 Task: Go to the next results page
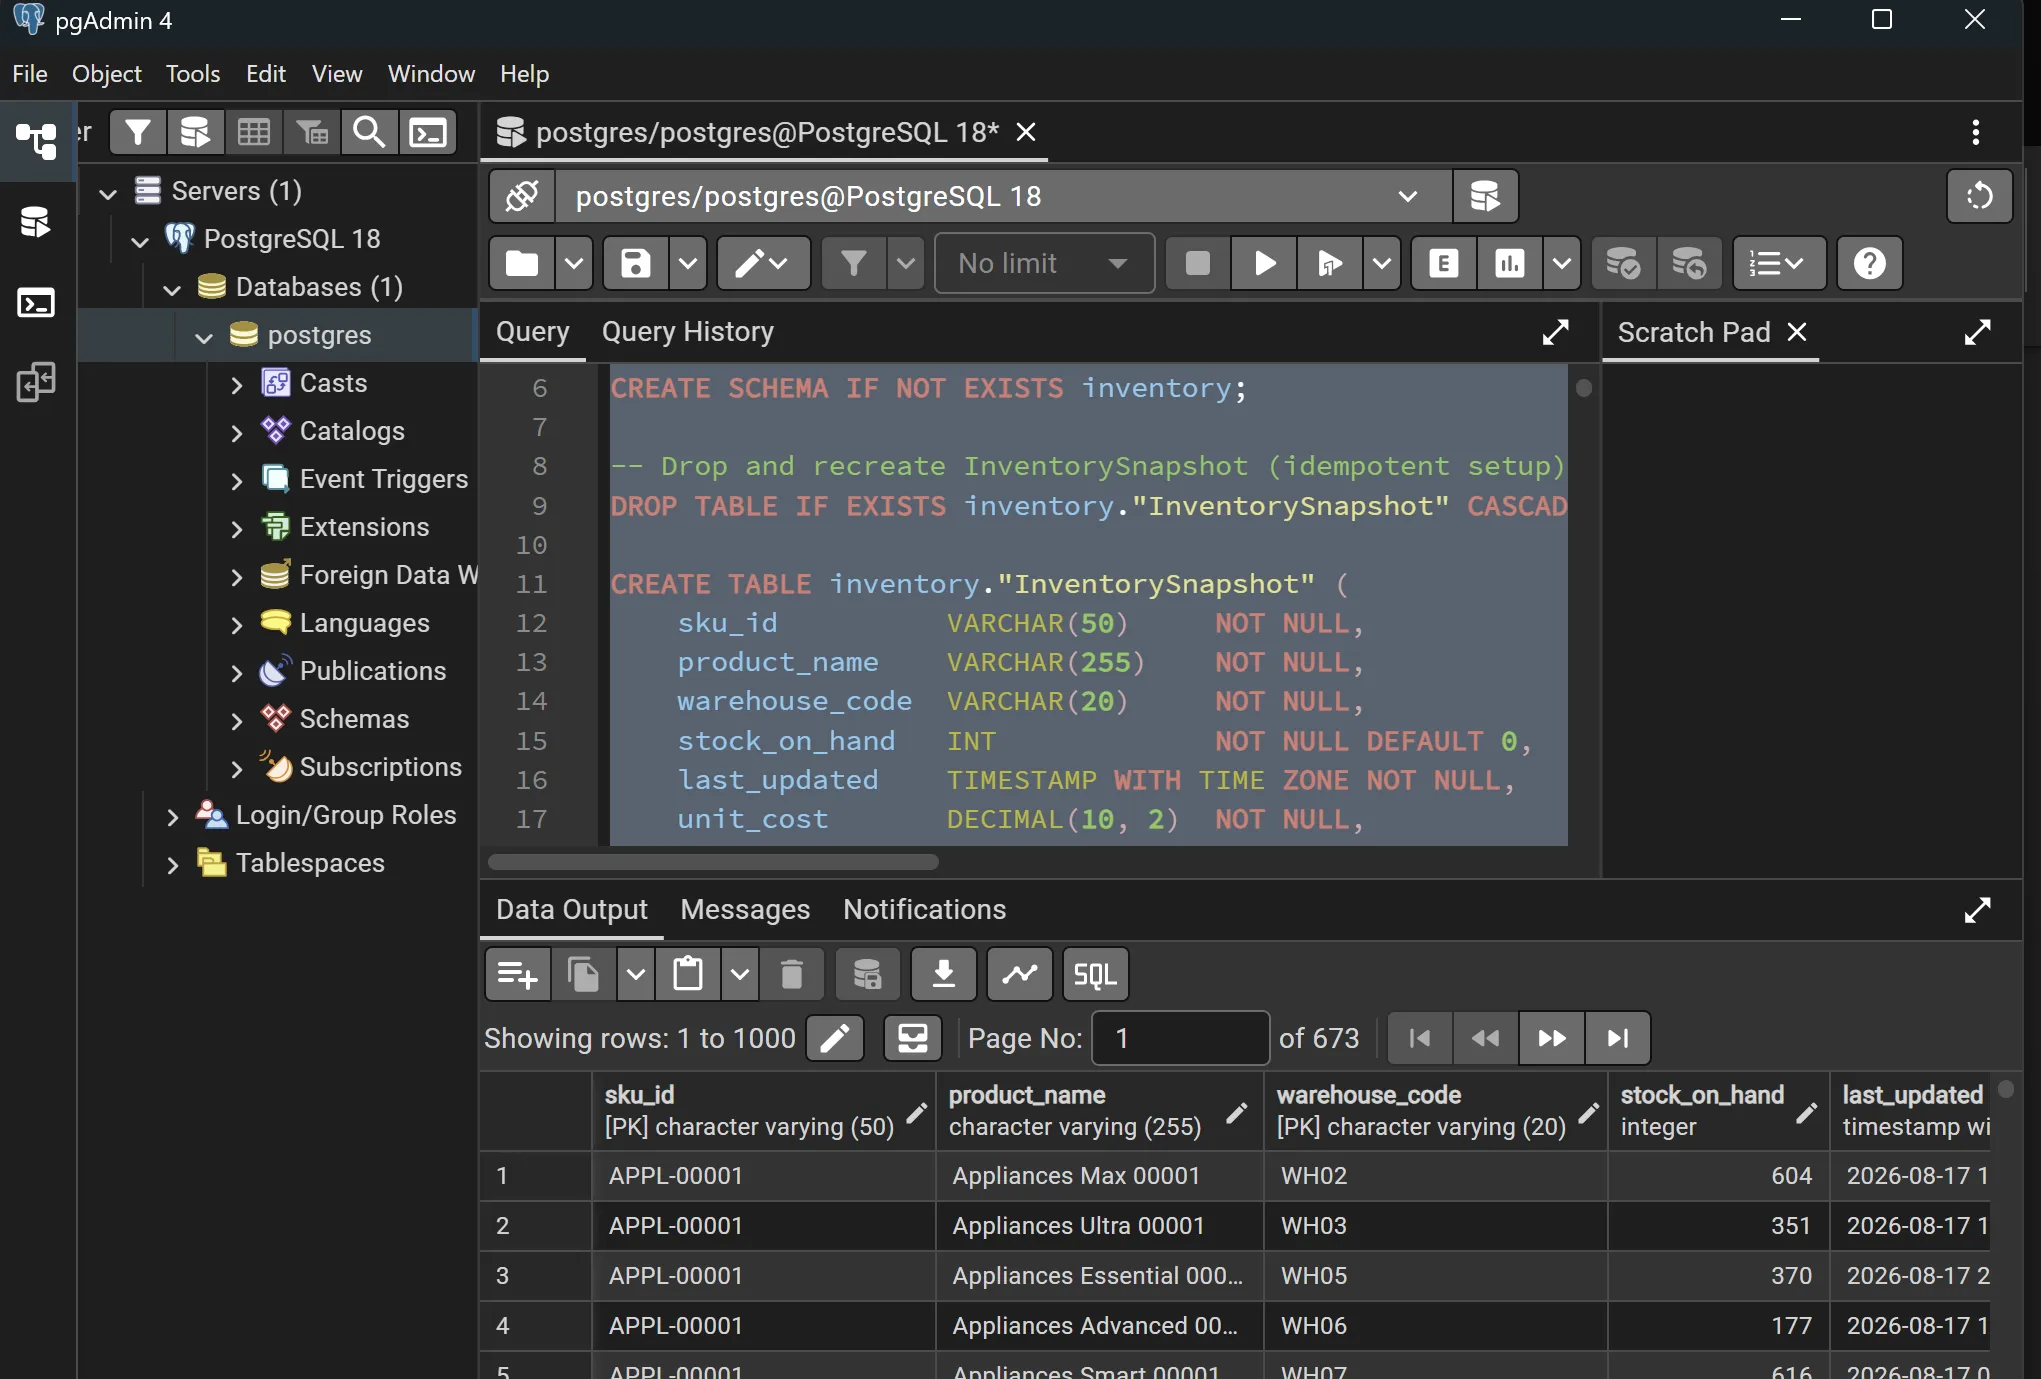pyautogui.click(x=1551, y=1038)
